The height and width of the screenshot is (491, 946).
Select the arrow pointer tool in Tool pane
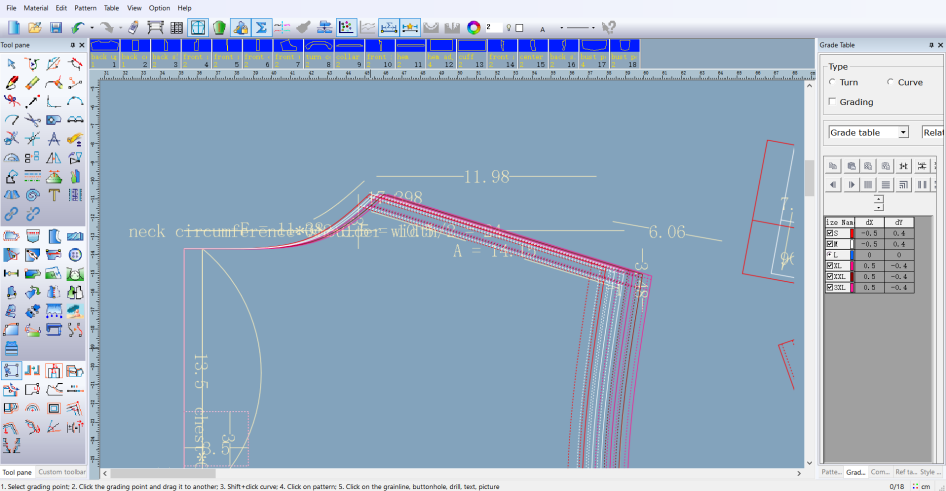tap(11, 64)
